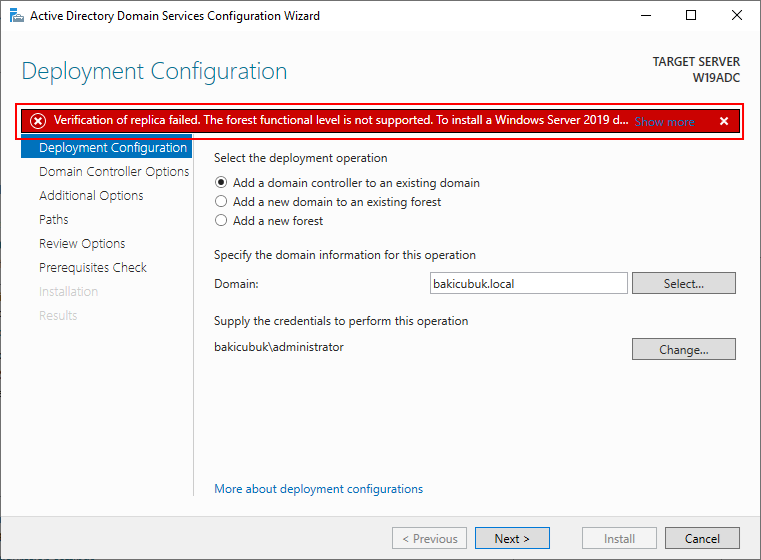761x560 pixels.
Task: Open More about deployment configurations link
Action: (x=318, y=489)
